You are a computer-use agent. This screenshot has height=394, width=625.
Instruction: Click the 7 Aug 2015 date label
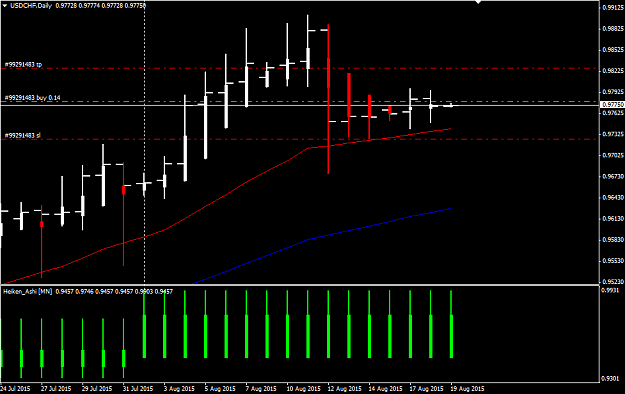[x=261, y=388]
